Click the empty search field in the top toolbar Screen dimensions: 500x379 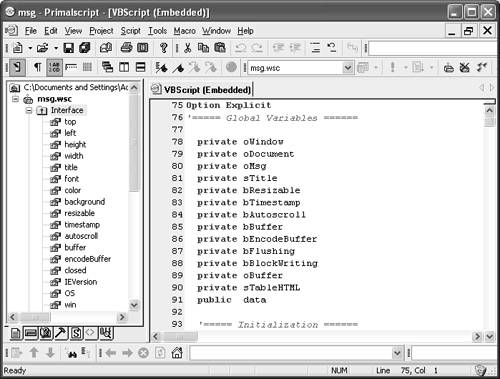[x=432, y=49]
